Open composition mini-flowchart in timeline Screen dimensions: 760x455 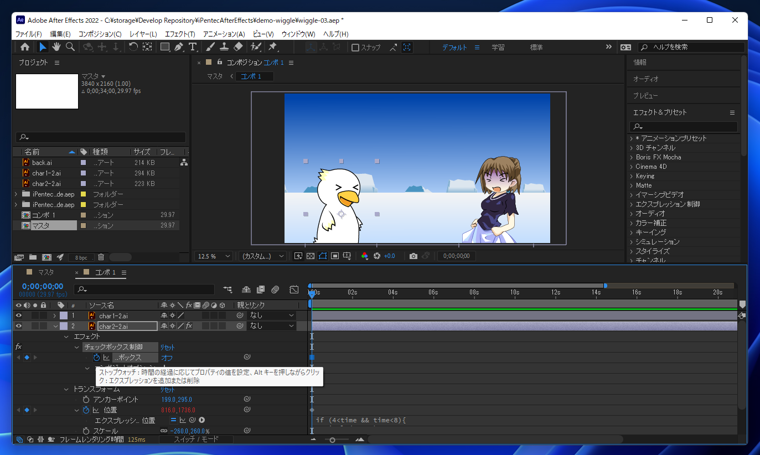click(x=227, y=289)
